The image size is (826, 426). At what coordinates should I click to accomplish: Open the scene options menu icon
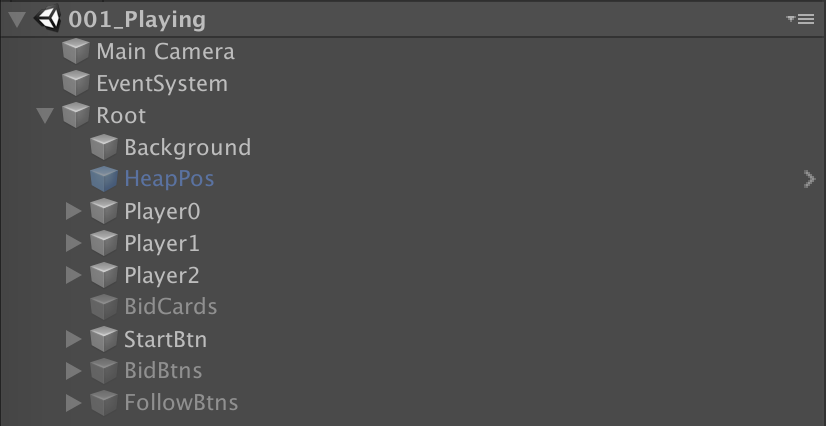tap(800, 19)
